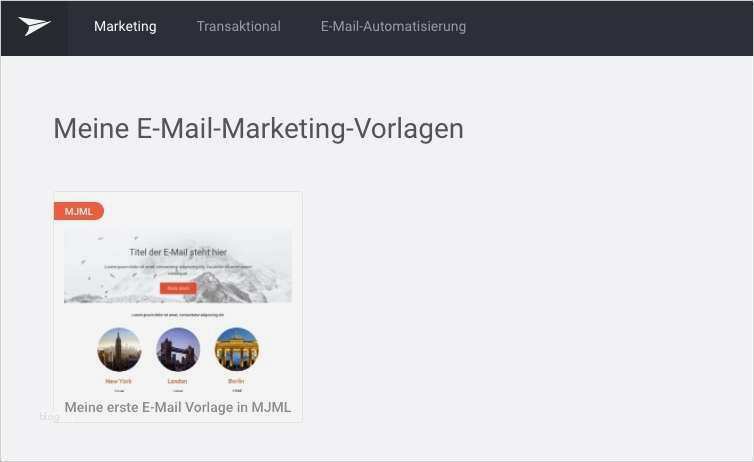Image resolution: width=754 pixels, height=462 pixels.
Task: Click the lorem ipsum line below hero image
Action: pos(178,315)
